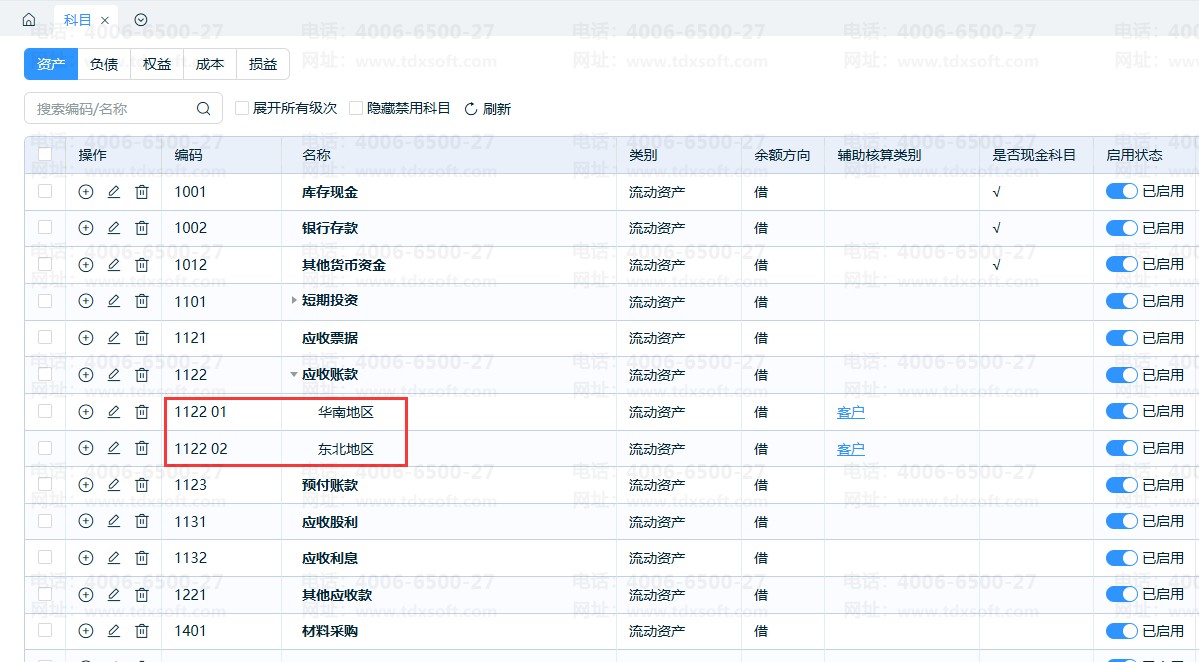Tick the row checkbox for 1121 应收票据
The image size is (1199, 662).
pos(45,337)
